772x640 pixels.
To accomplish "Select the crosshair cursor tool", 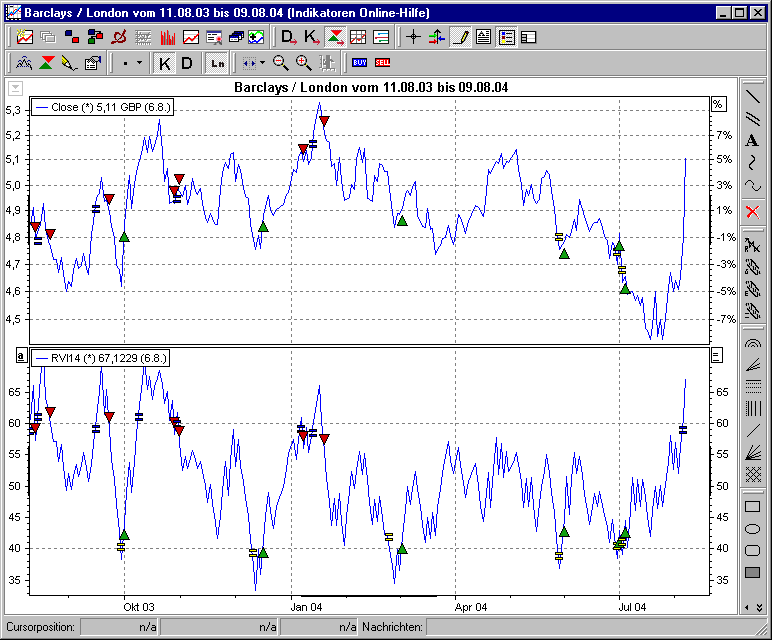I will 414,38.
